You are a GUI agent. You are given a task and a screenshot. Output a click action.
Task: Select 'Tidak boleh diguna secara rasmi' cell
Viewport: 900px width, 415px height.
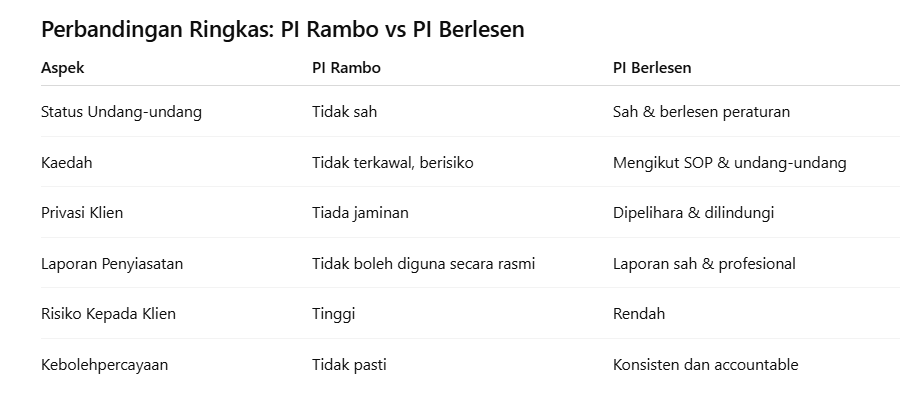(423, 264)
